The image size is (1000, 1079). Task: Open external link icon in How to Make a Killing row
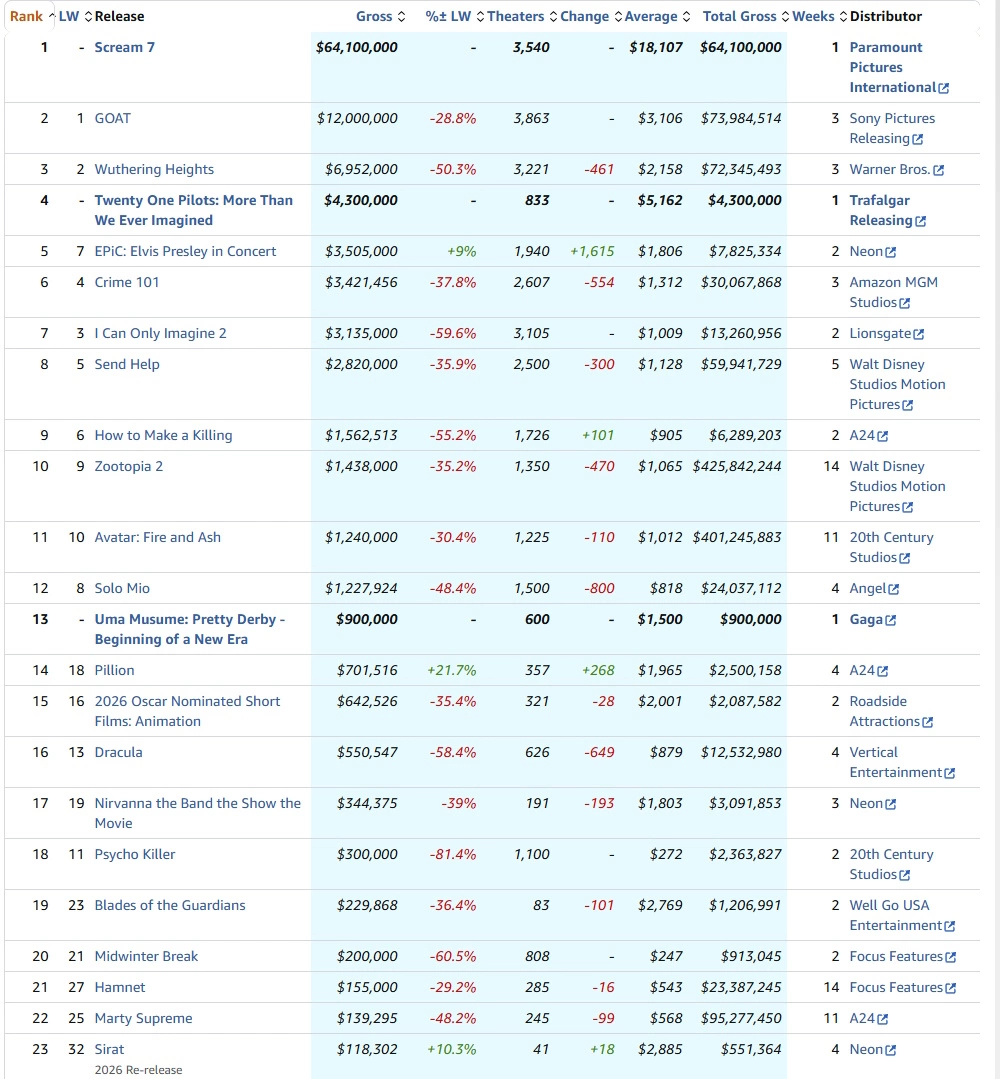(883, 436)
